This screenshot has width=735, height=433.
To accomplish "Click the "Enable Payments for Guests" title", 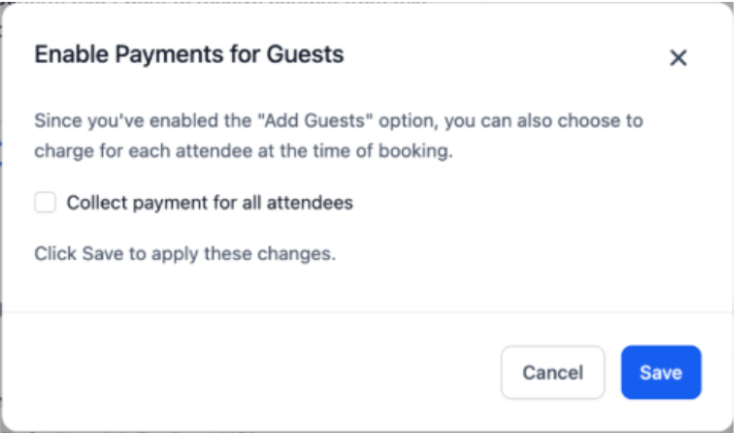I will (x=189, y=55).
